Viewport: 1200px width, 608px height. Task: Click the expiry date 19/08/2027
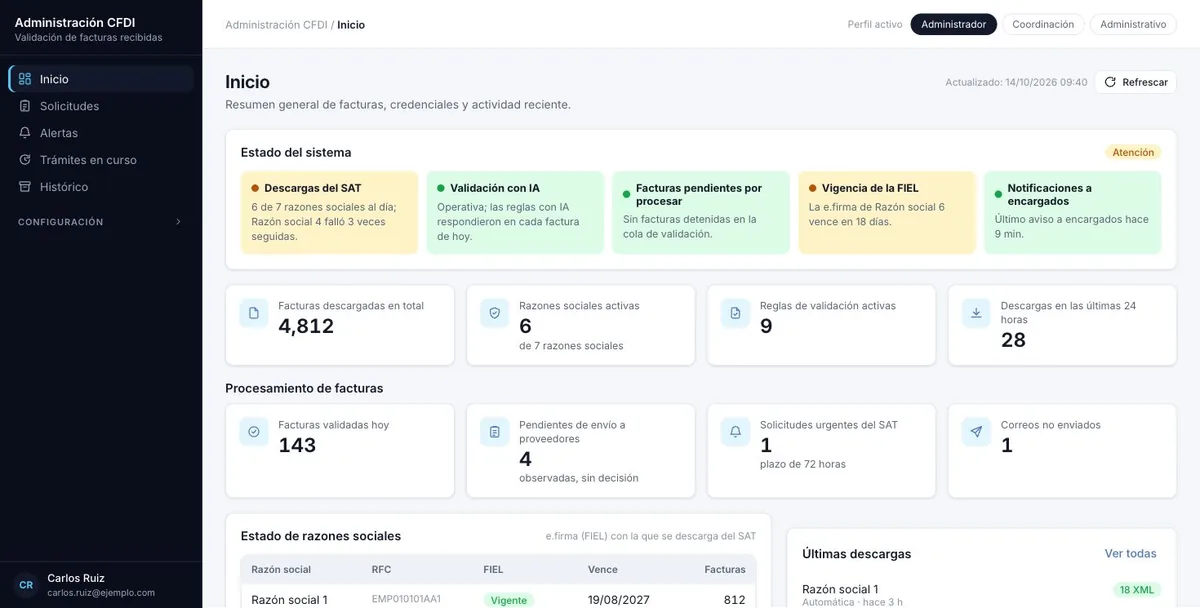click(x=621, y=600)
